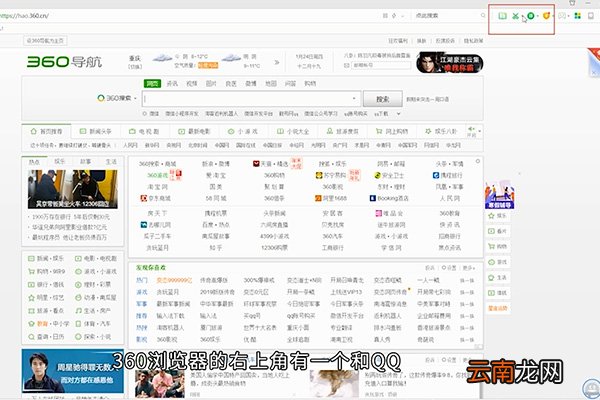This screenshot has height=400, width=600.
Task: Open the 工商银行 link
Action: [x=333, y=248]
